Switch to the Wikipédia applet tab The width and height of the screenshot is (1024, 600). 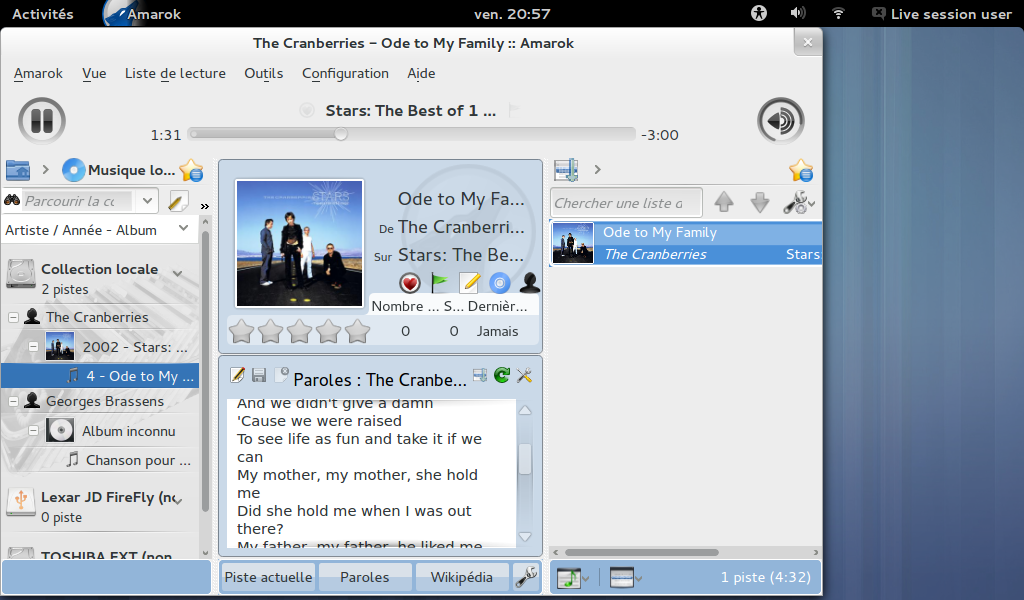(x=462, y=577)
